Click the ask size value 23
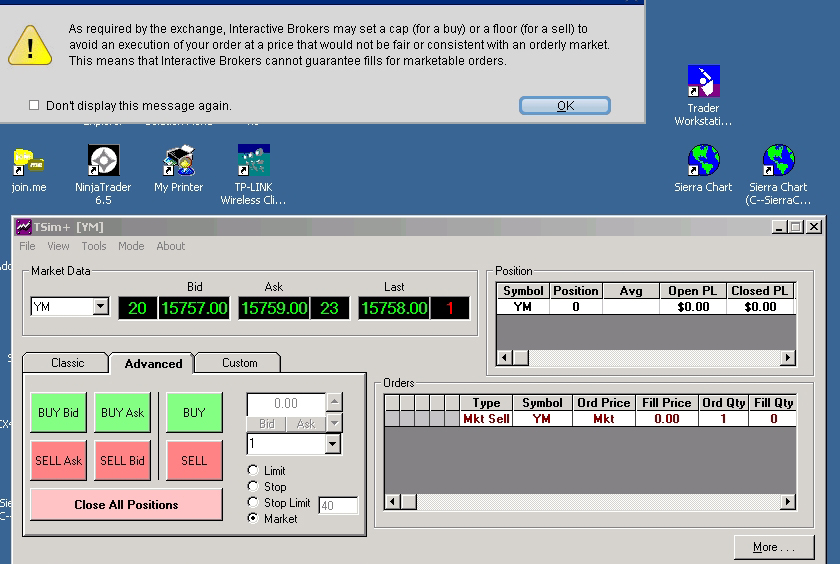The image size is (840, 564). click(x=329, y=308)
